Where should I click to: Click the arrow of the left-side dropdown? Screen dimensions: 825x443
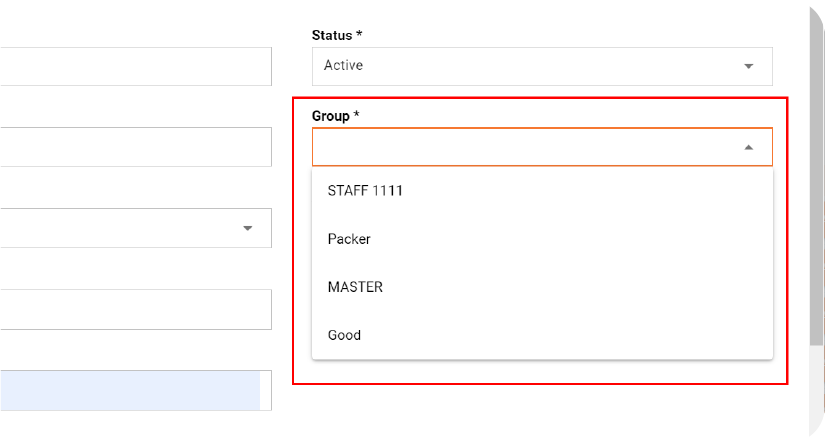click(x=247, y=228)
